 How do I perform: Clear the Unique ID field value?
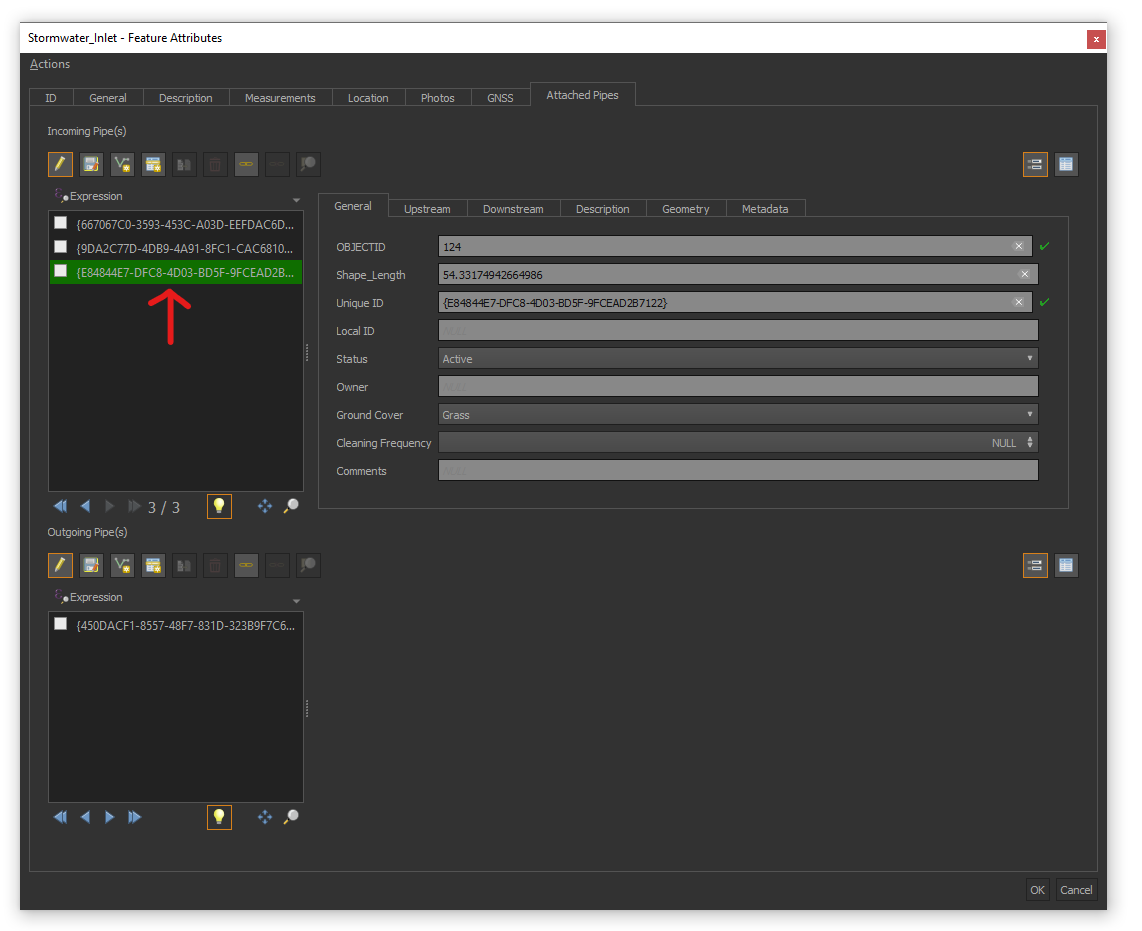tap(1019, 302)
